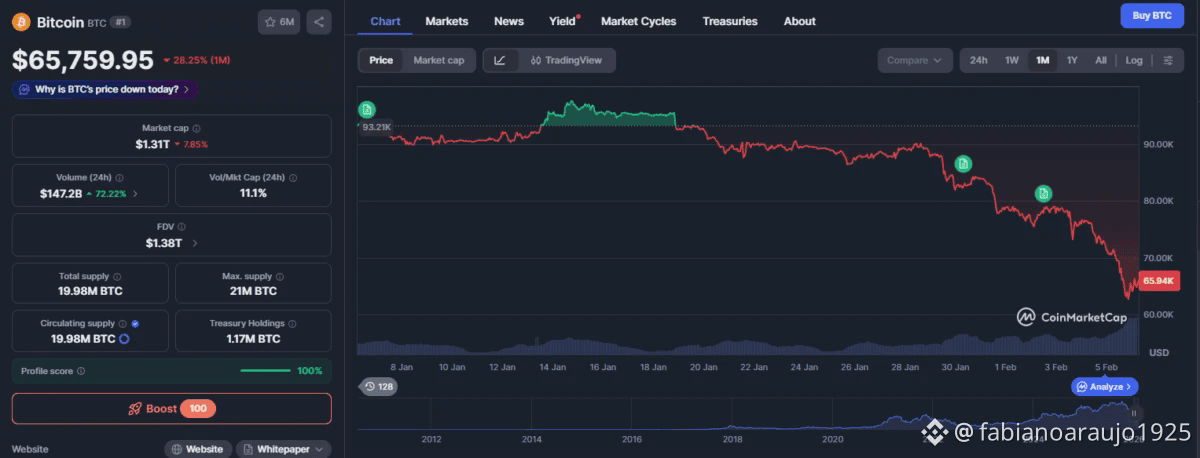The image size is (1200, 458).
Task: Select the TradingView chart mode
Action: (567, 60)
